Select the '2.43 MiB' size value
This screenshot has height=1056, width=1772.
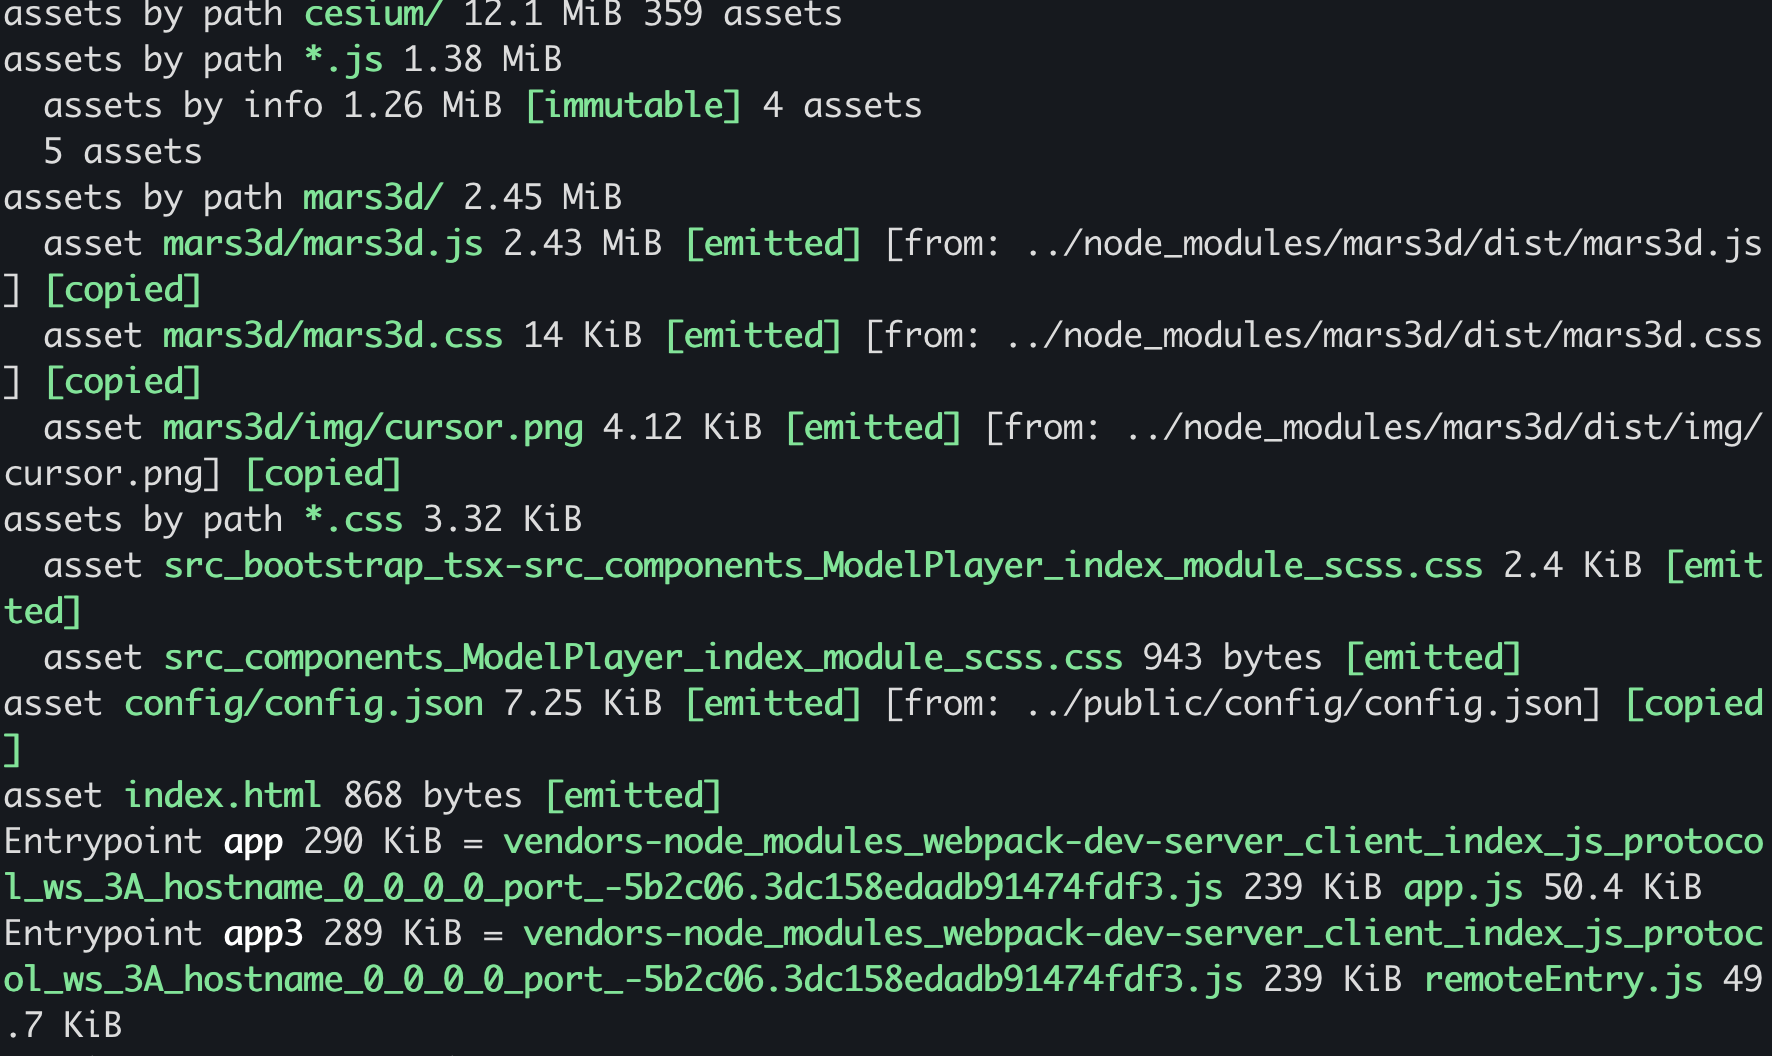582,244
